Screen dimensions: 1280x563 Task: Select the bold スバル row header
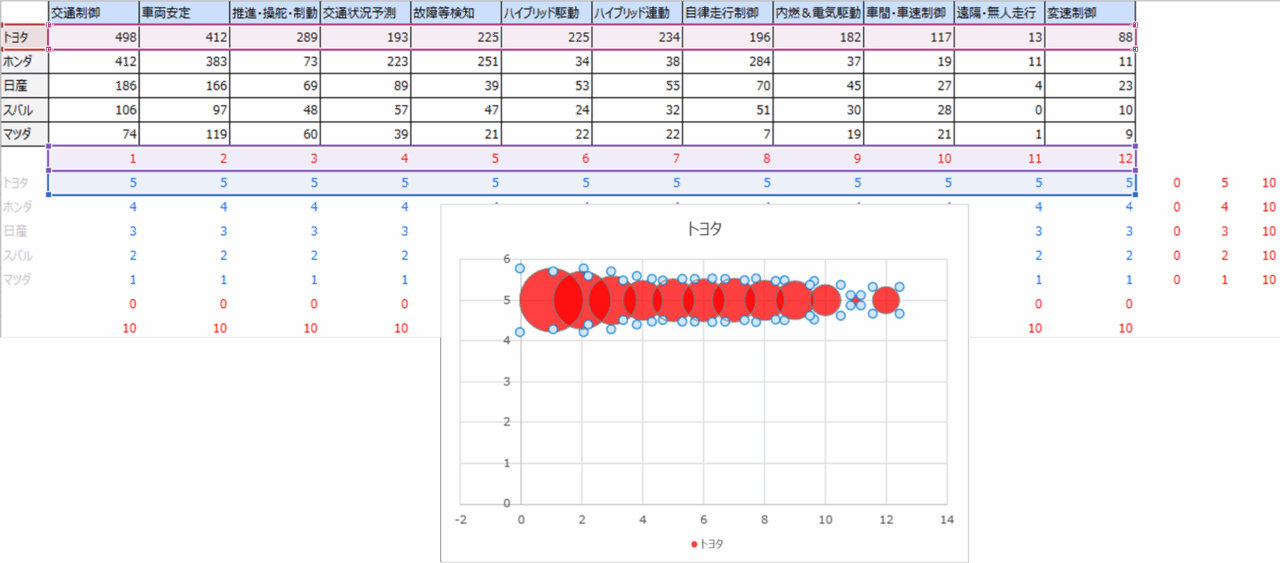(x=25, y=110)
